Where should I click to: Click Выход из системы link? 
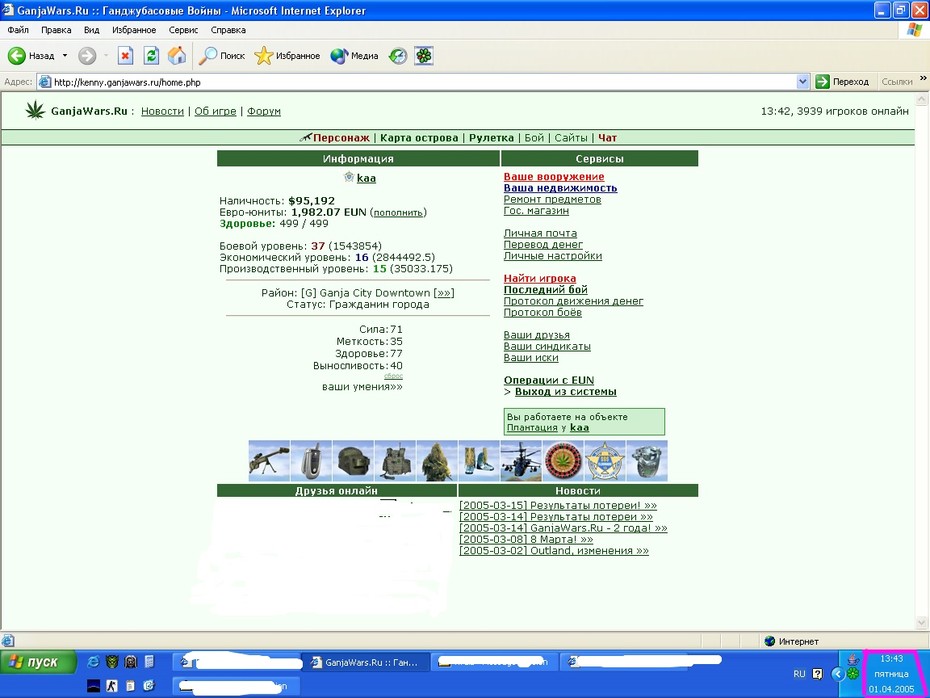pyautogui.click(x=566, y=391)
